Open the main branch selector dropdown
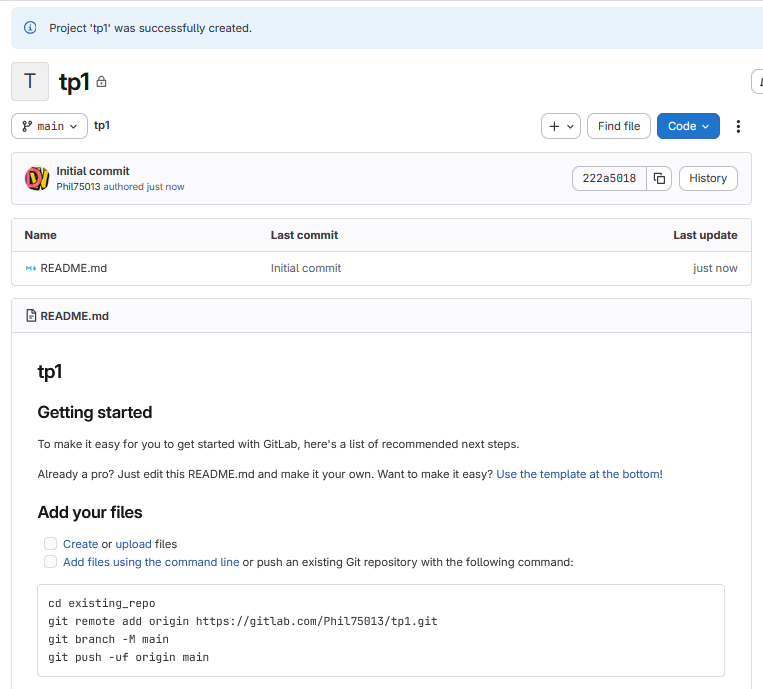This screenshot has height=689, width=763. [x=49, y=126]
